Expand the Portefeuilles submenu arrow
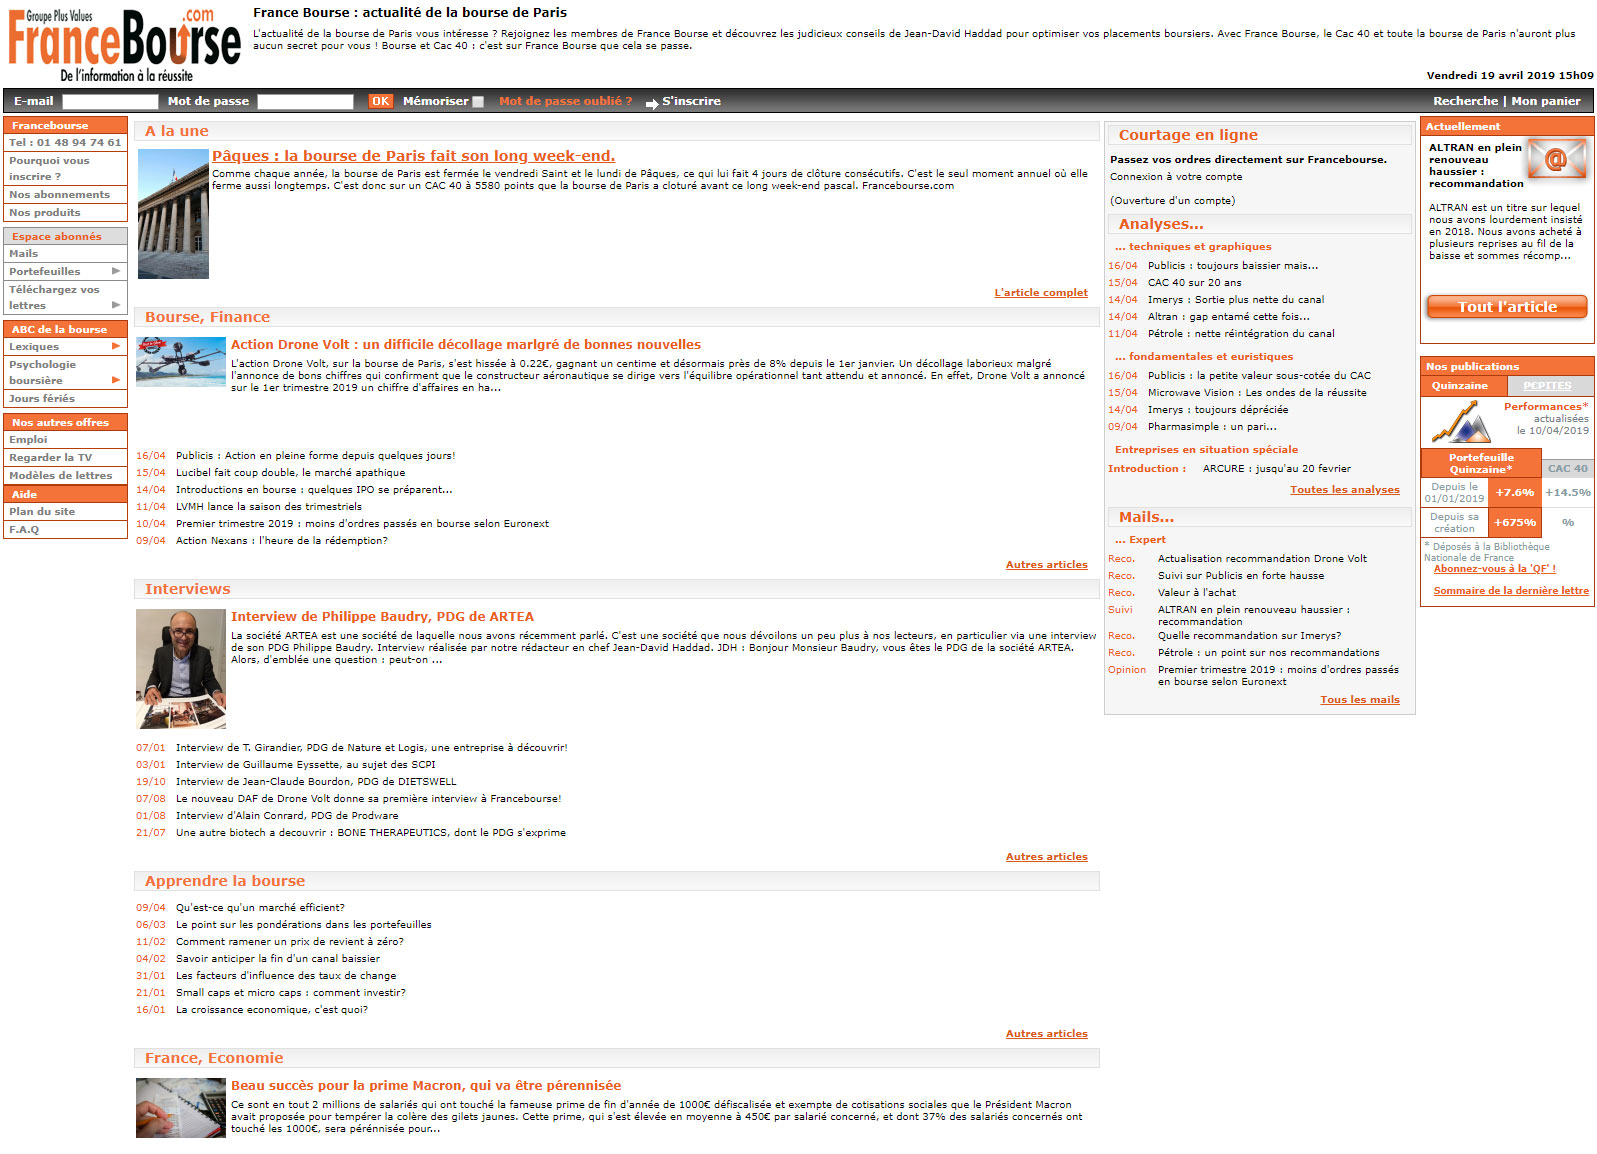Viewport: 1597px width, 1154px height. point(116,271)
